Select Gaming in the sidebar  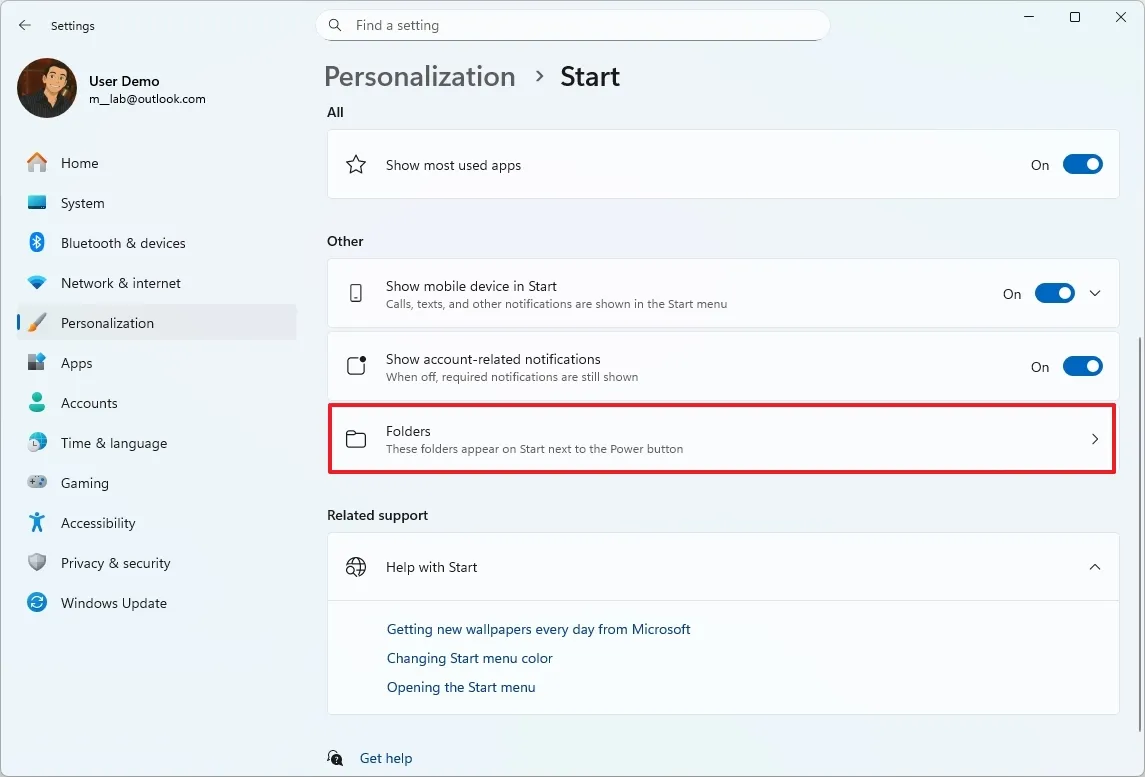[84, 482]
